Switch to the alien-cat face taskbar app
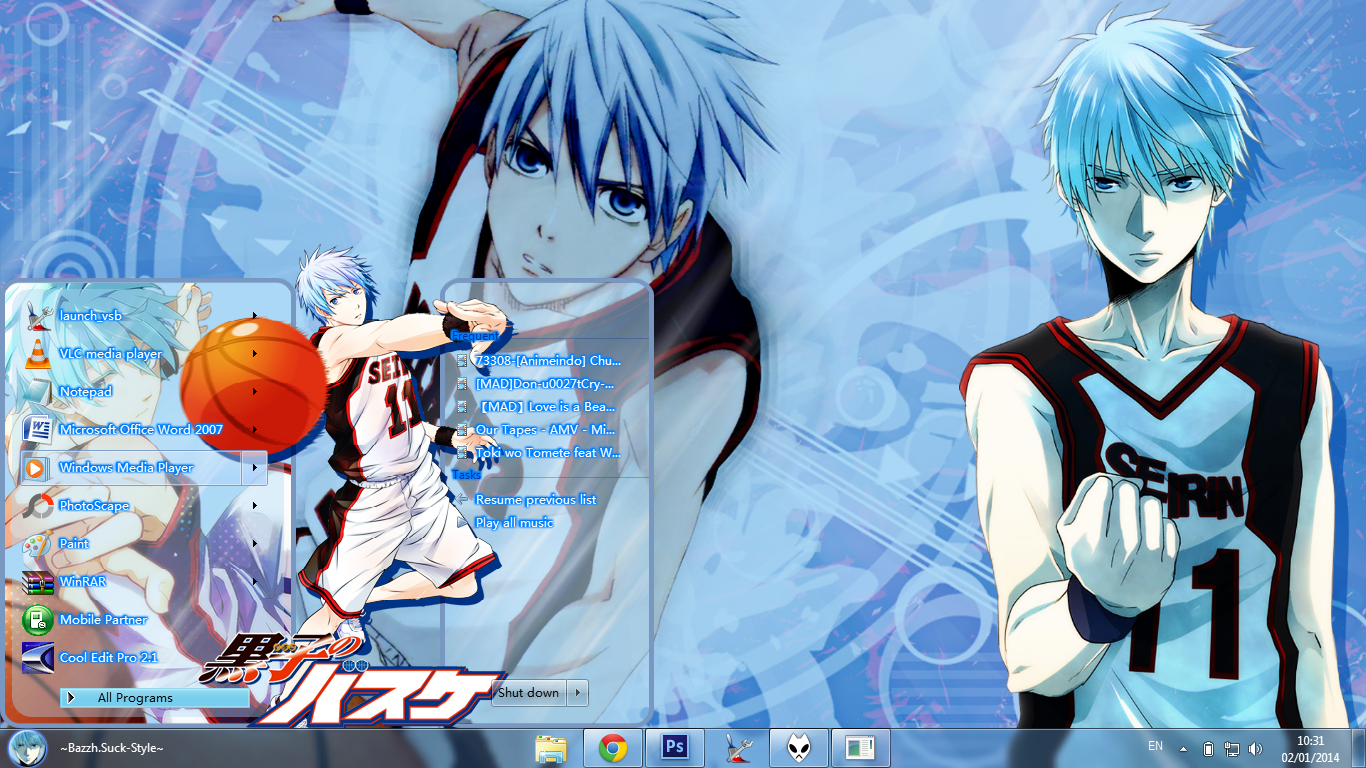The width and height of the screenshot is (1366, 768). 799,748
